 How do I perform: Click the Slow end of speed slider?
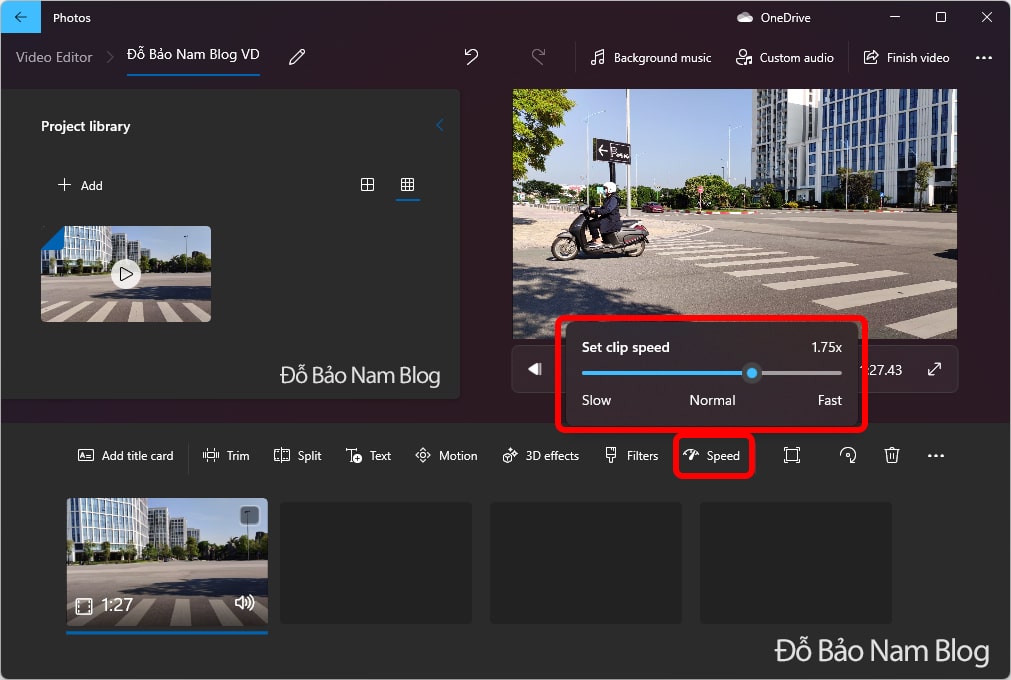tap(596, 400)
